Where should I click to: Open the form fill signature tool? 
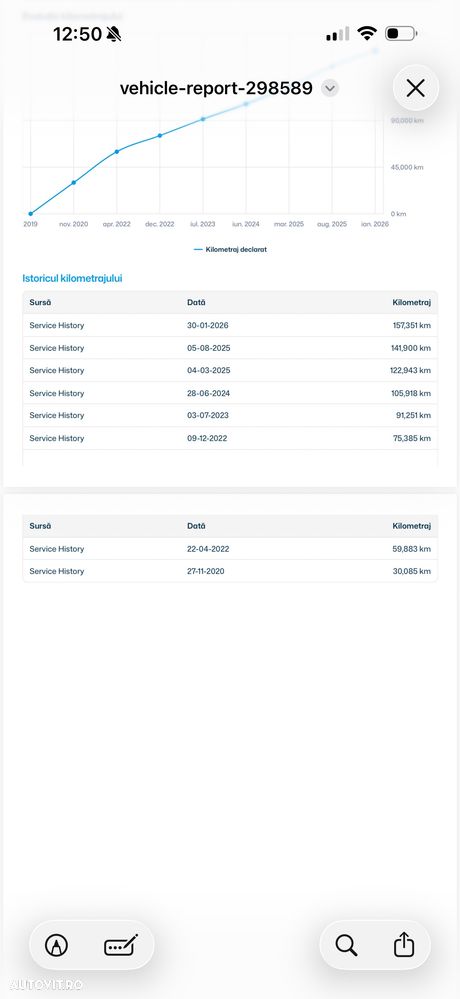click(121, 945)
